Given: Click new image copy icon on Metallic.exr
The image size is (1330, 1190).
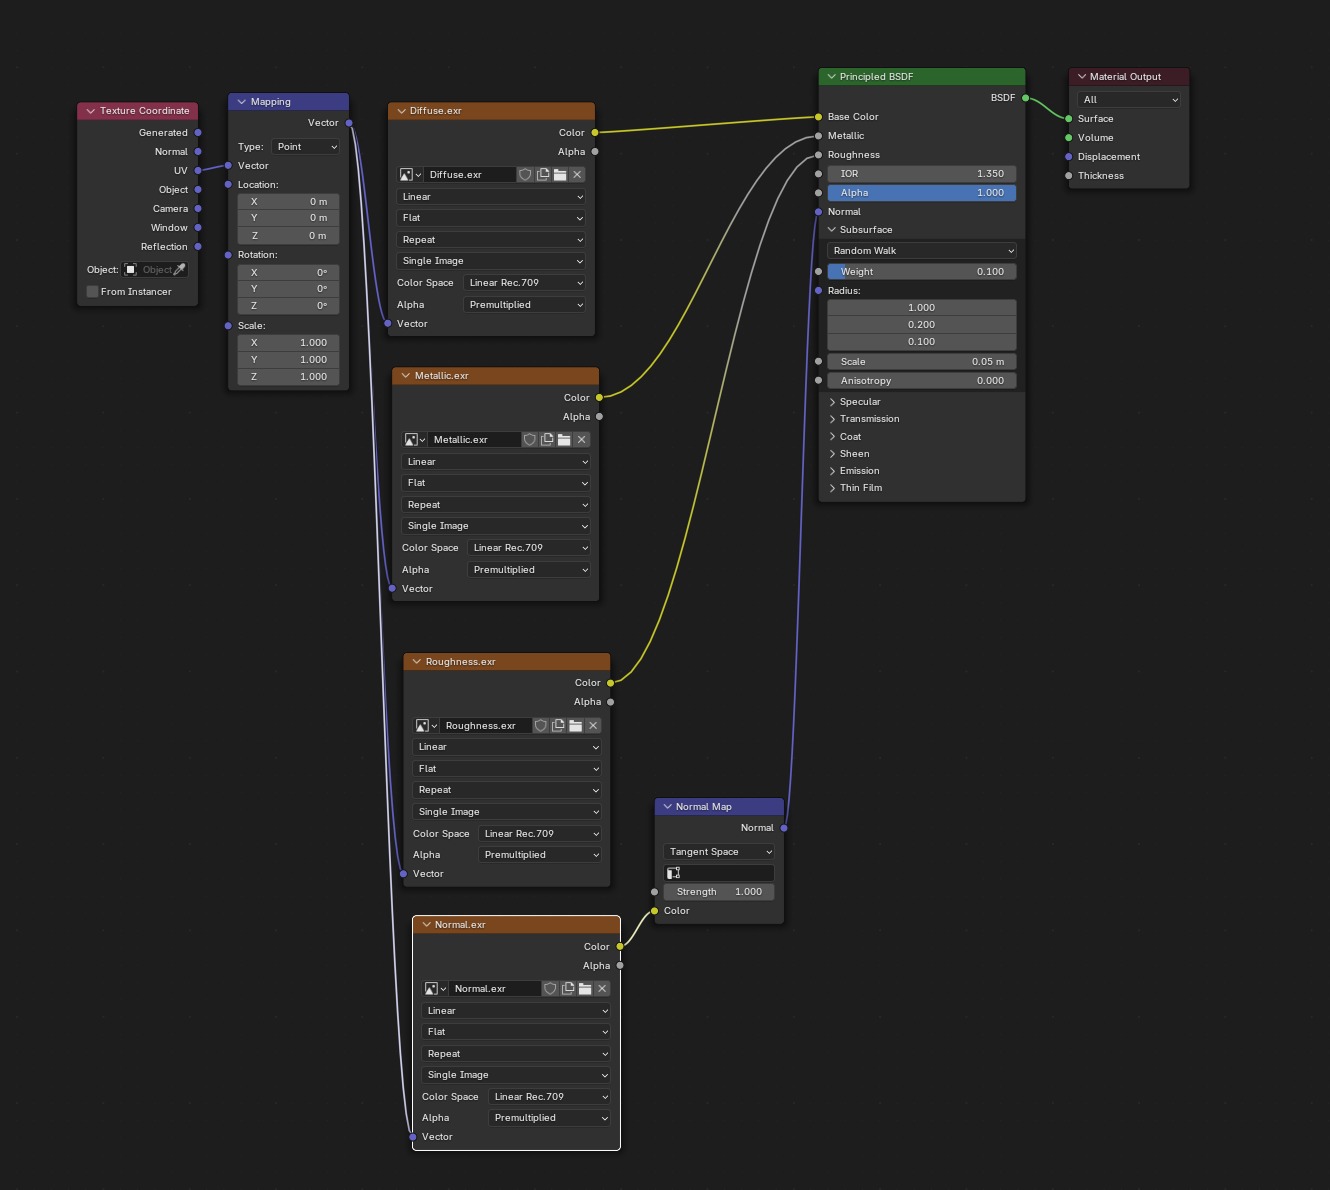Looking at the screenshot, I should tap(547, 440).
